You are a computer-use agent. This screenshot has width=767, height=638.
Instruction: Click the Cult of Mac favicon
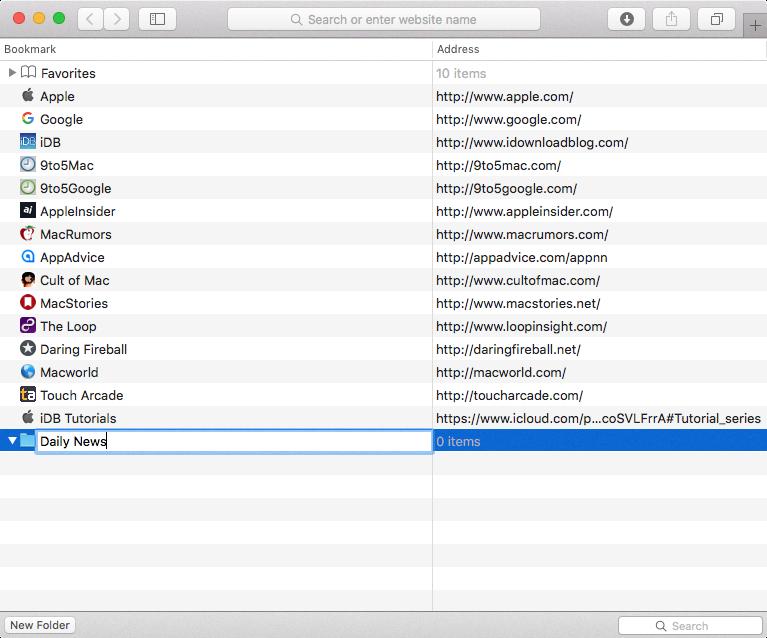pyautogui.click(x=28, y=279)
